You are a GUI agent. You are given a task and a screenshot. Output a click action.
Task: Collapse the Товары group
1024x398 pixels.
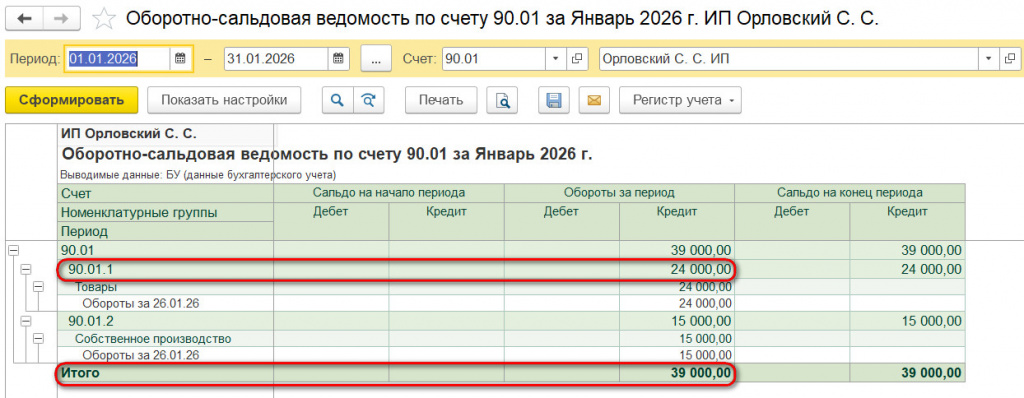38,286
